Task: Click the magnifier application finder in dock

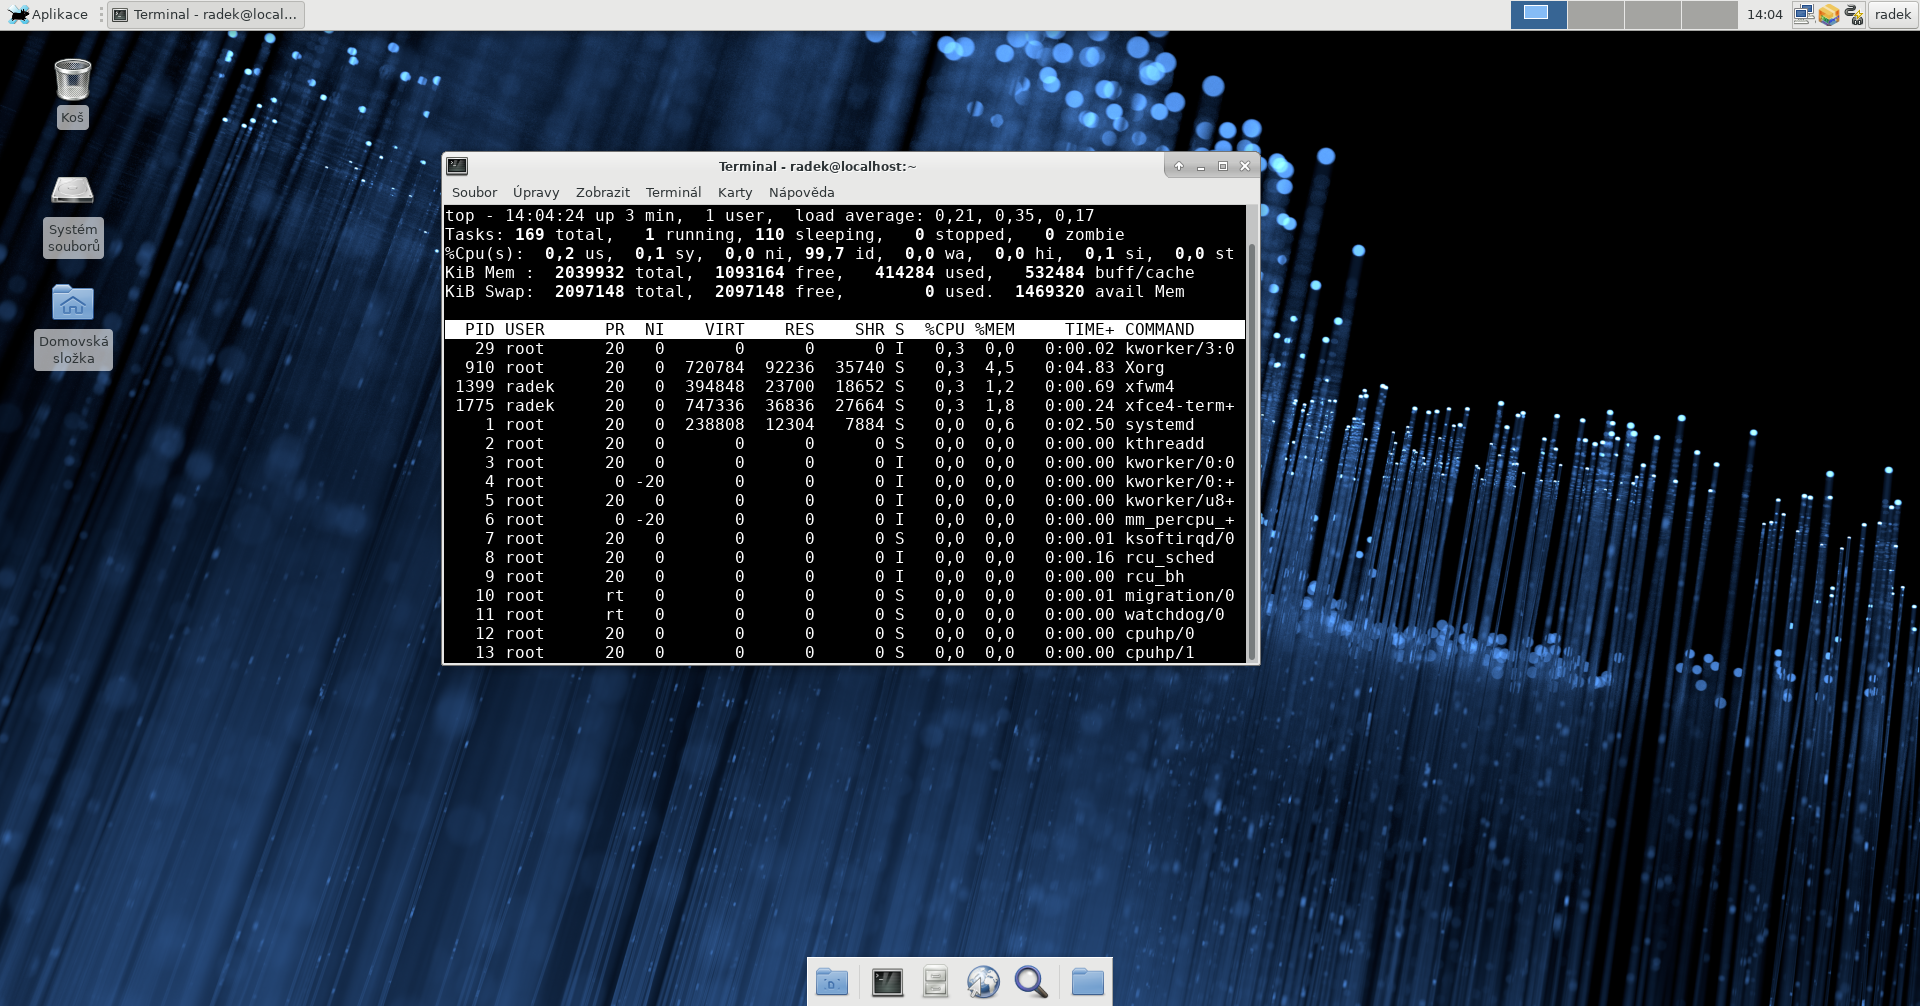Action: 1031,982
